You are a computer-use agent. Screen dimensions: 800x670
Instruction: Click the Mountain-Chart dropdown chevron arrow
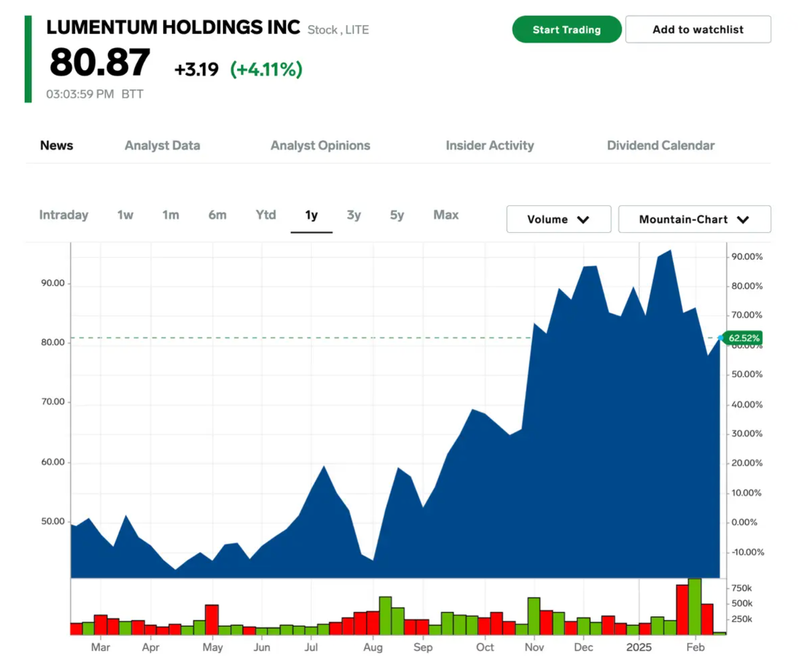(x=743, y=219)
